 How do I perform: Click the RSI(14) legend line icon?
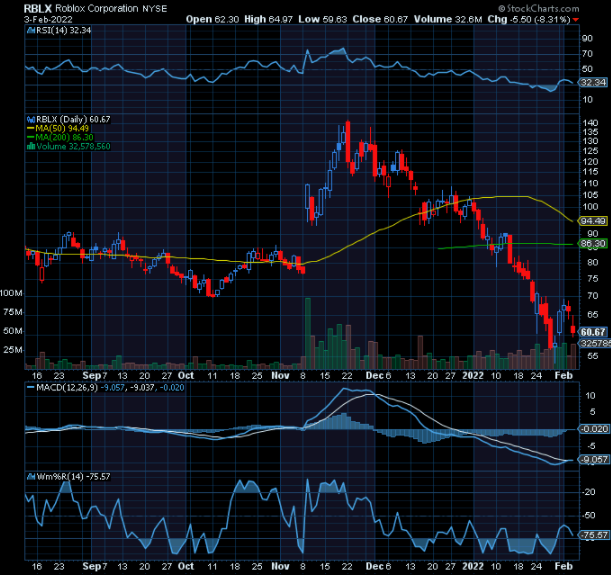(x=31, y=30)
